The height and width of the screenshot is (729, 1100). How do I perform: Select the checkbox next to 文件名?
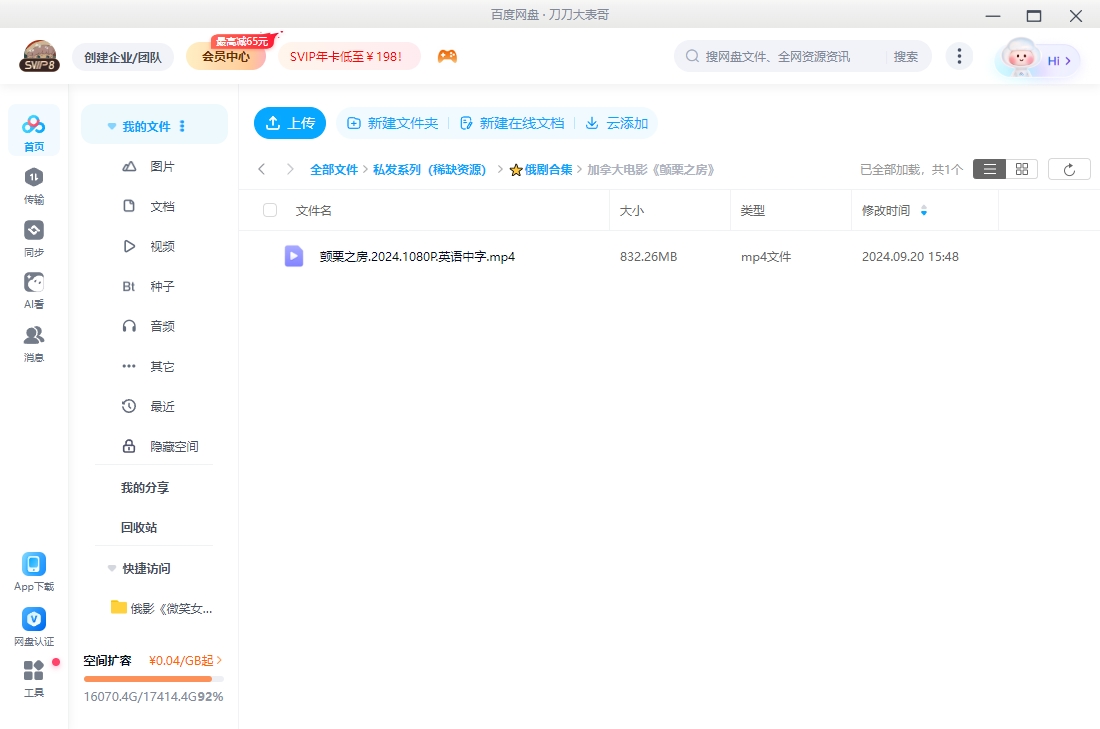[x=269, y=210]
